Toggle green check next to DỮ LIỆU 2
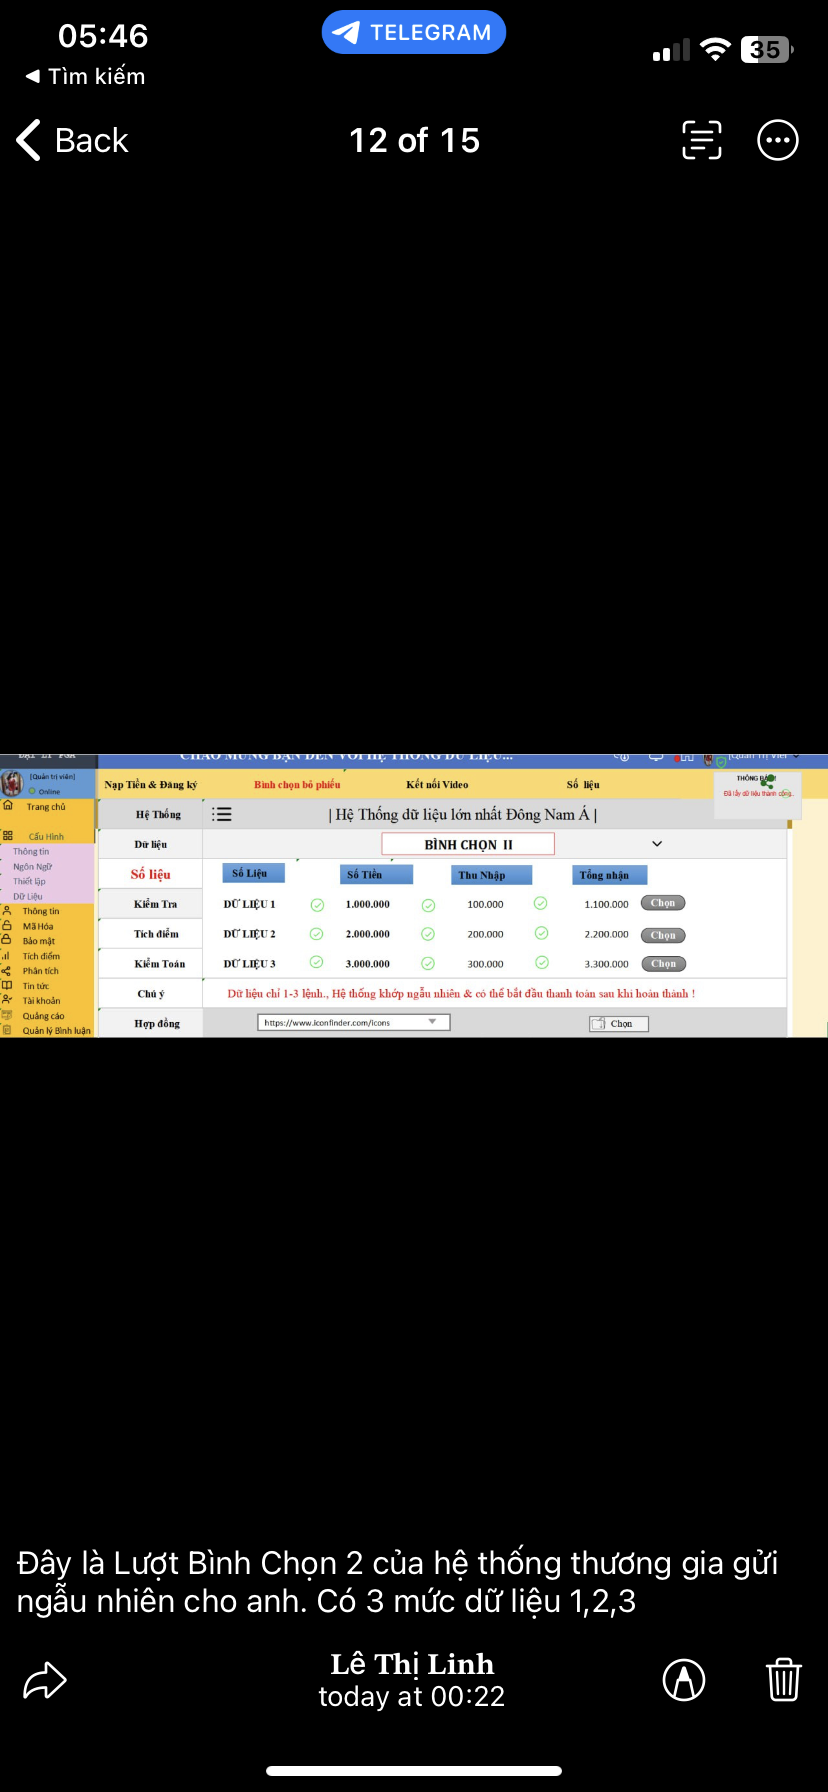This screenshot has height=1792, width=828. (x=317, y=934)
